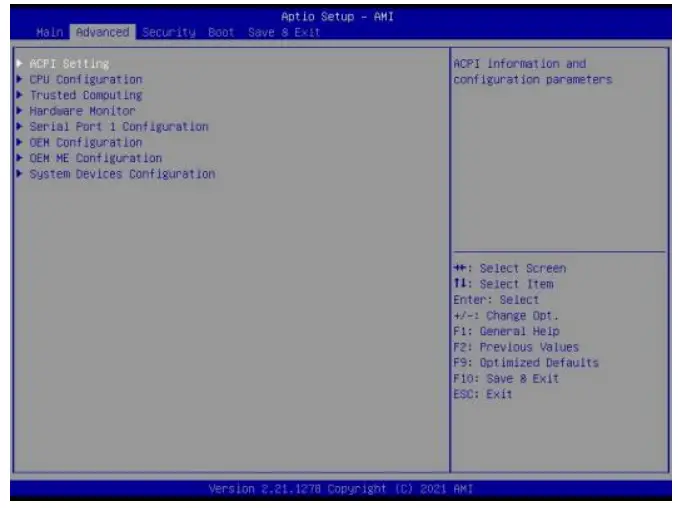
Task: Click the arrow beside System Devices Configuration
Action: 20,173
